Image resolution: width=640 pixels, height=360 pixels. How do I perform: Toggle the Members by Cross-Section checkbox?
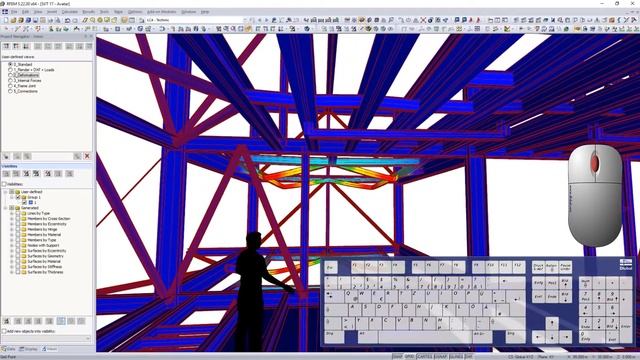click(x=18, y=218)
